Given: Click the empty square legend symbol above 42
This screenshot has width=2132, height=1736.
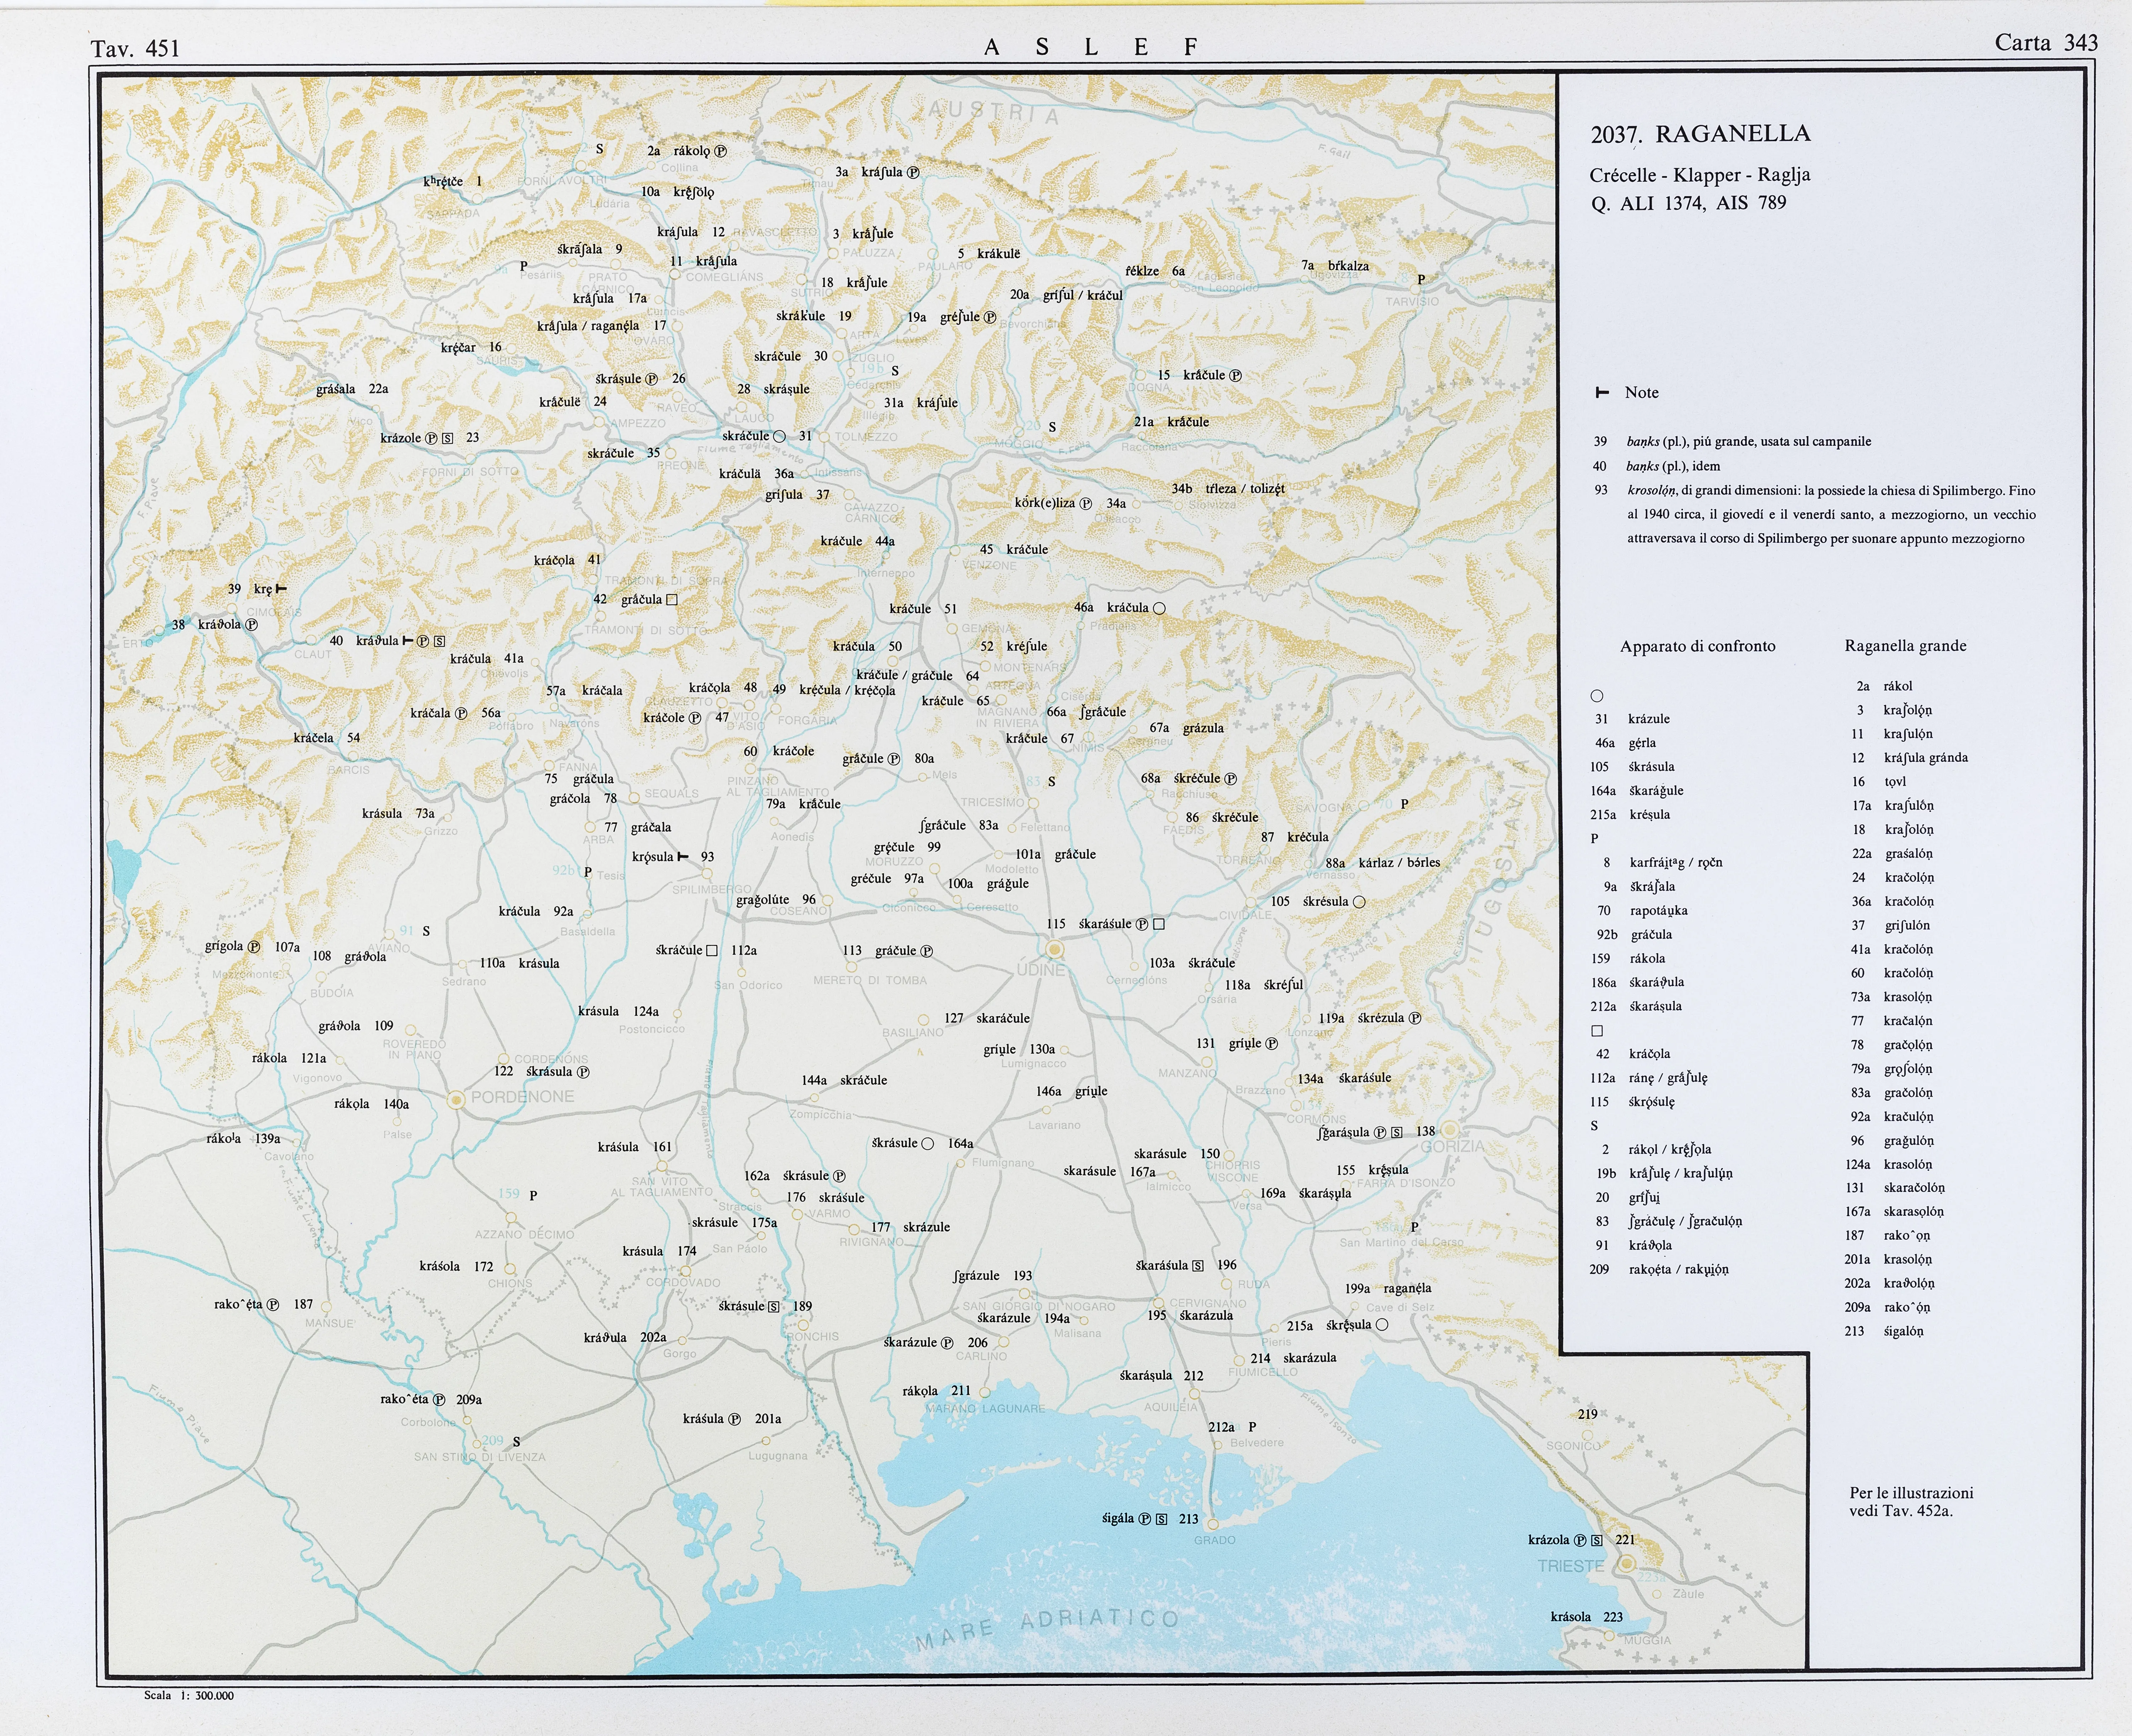Looking at the screenshot, I should (x=1597, y=1031).
